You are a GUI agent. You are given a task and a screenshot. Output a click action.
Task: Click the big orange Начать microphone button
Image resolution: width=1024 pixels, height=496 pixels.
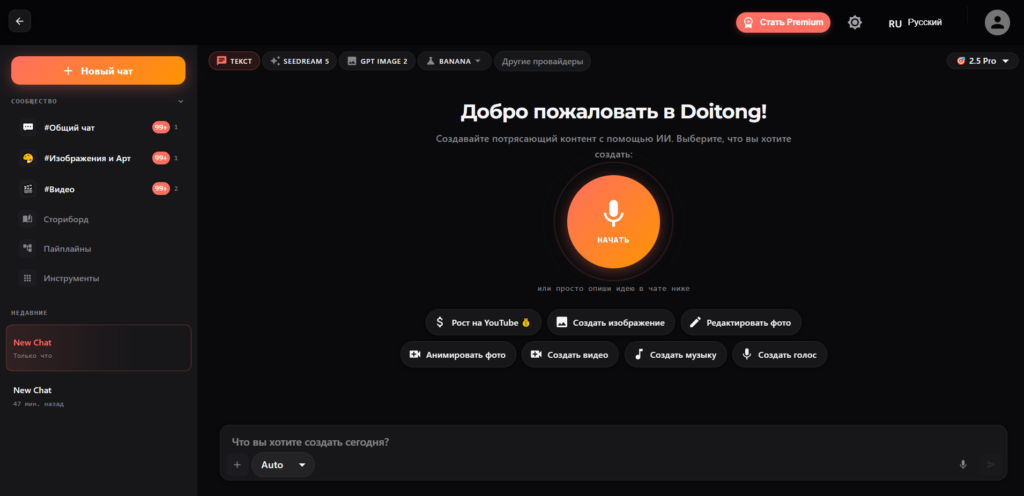click(x=613, y=222)
